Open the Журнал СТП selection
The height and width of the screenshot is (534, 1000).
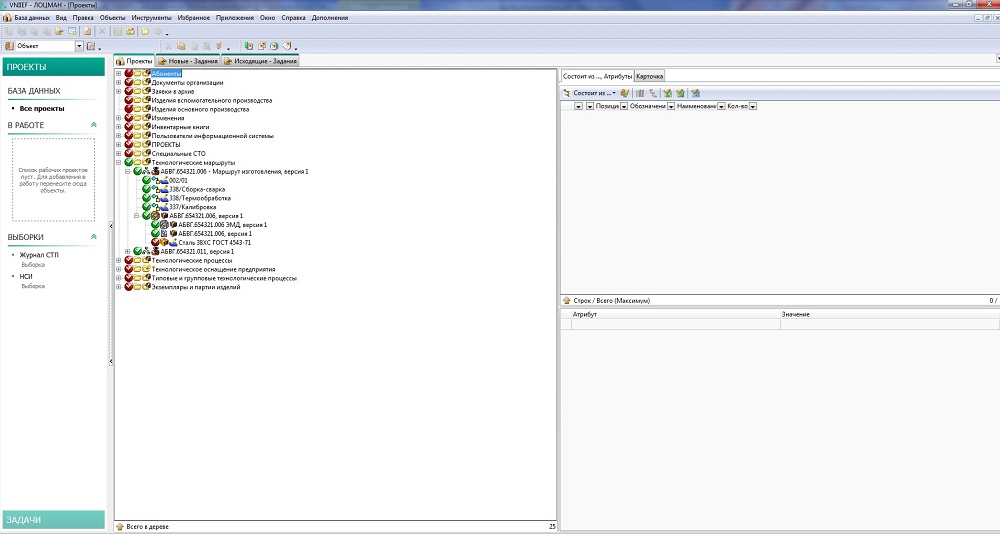pos(39,256)
